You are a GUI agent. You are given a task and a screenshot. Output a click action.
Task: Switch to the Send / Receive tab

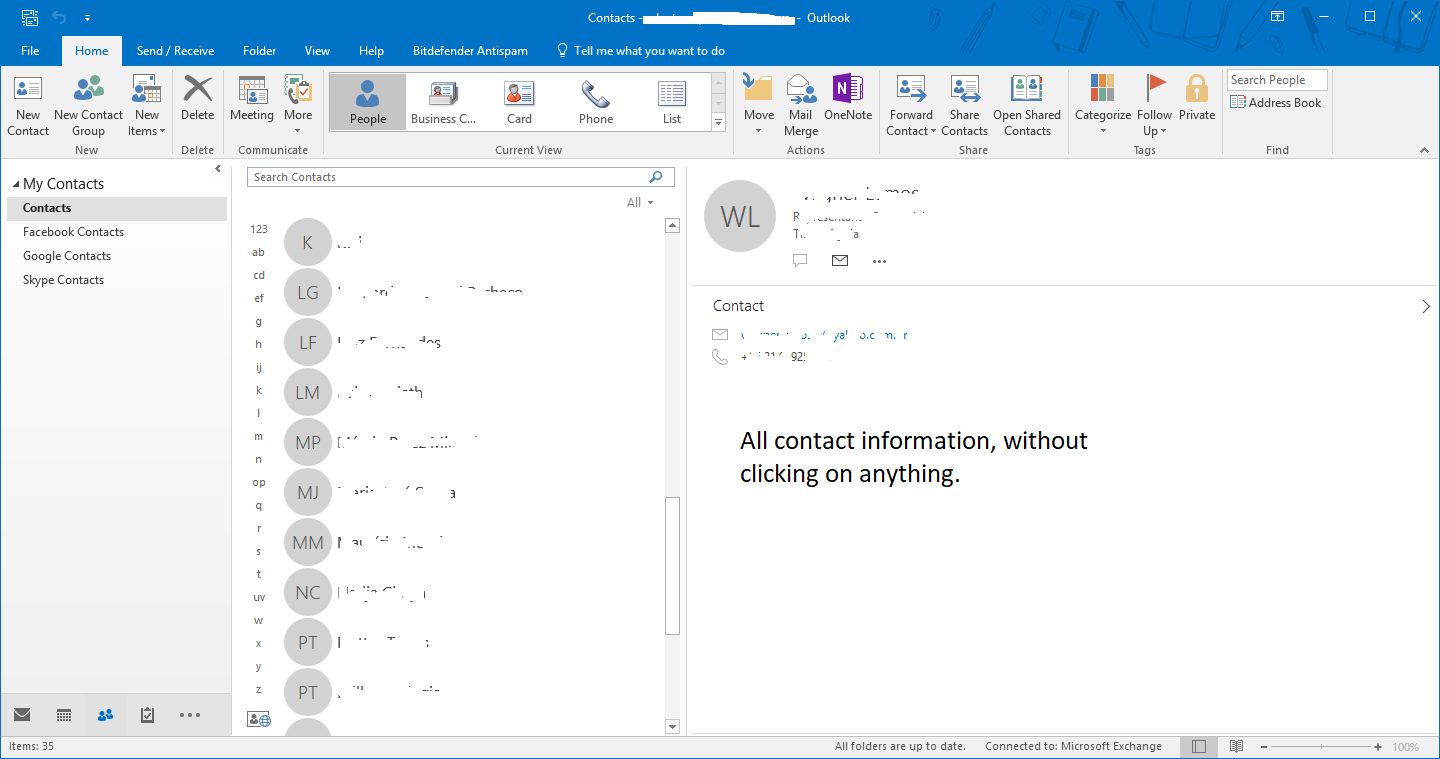point(175,51)
